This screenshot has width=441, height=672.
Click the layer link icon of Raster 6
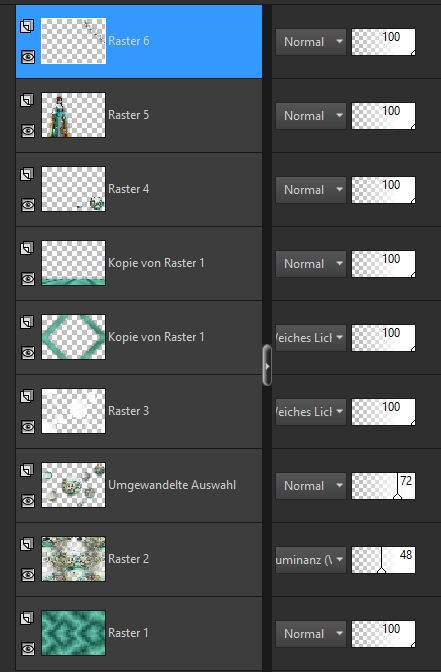pos(27,27)
